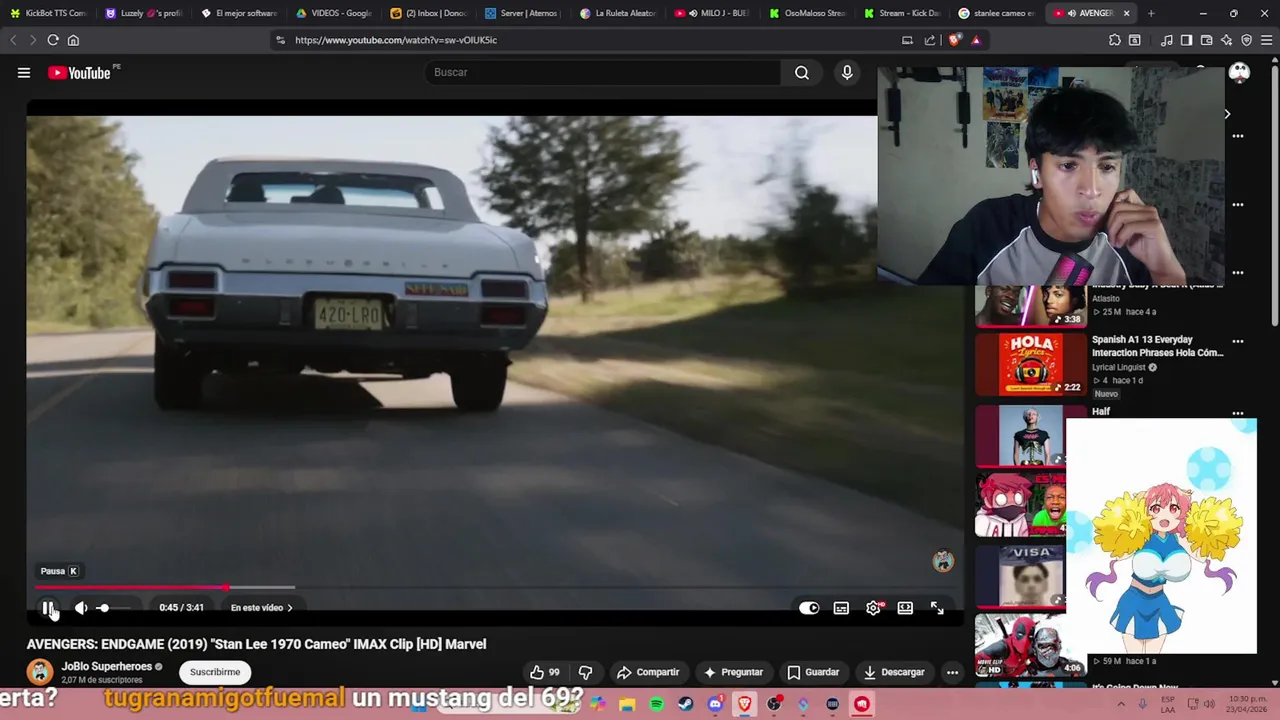Open more actions menu beside Descargar
The image size is (1280, 720).
coord(952,672)
